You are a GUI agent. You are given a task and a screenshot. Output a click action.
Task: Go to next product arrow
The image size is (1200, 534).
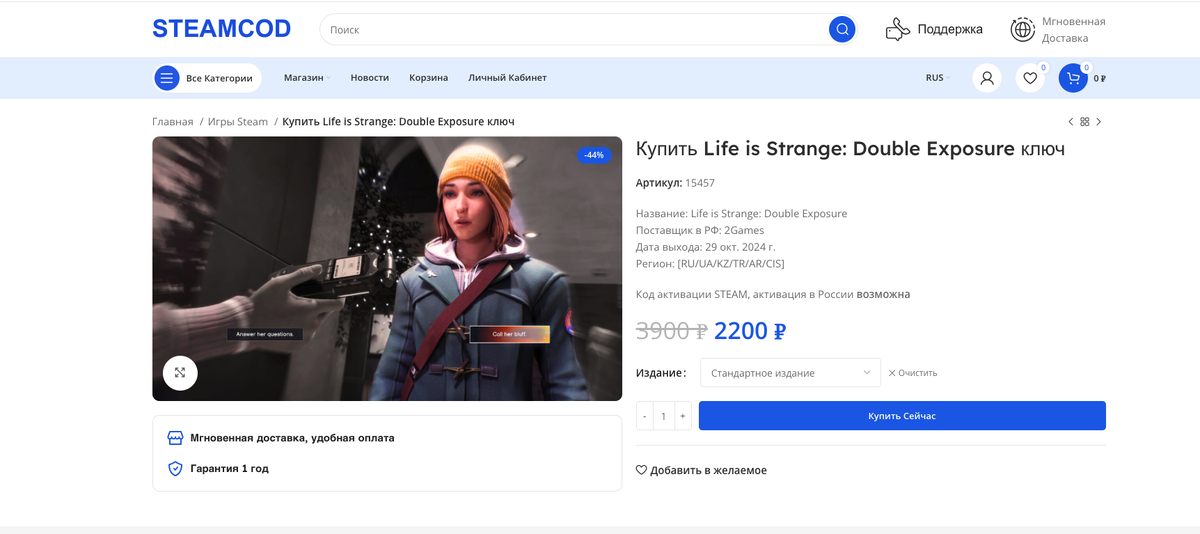(1099, 122)
